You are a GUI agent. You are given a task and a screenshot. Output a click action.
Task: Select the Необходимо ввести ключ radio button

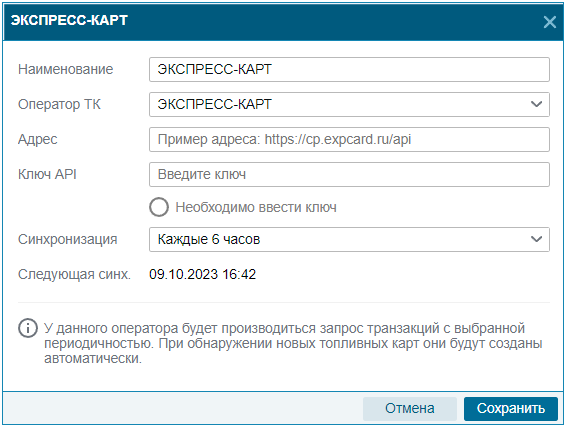click(159, 207)
